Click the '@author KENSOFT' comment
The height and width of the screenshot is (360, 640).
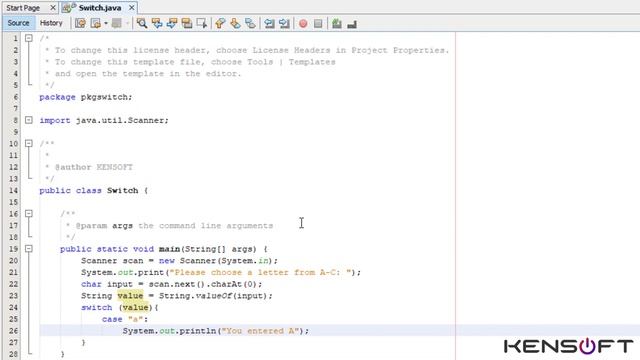[x=94, y=167]
